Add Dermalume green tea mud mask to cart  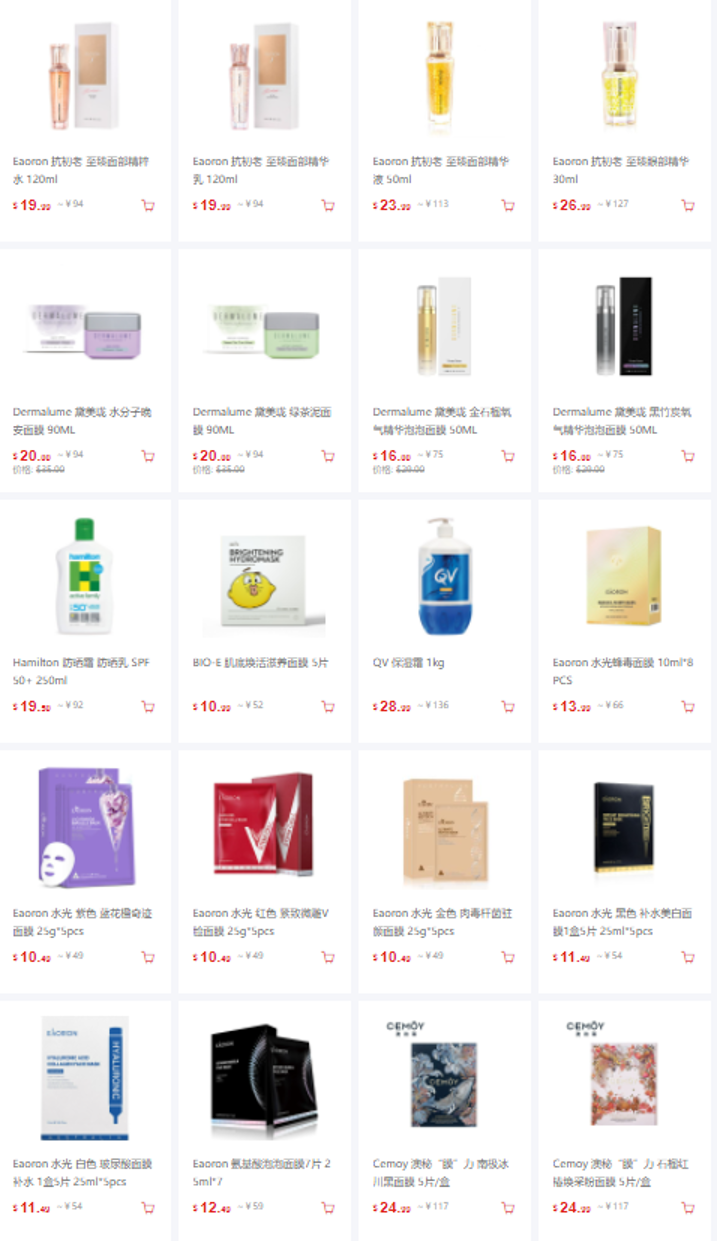328,456
